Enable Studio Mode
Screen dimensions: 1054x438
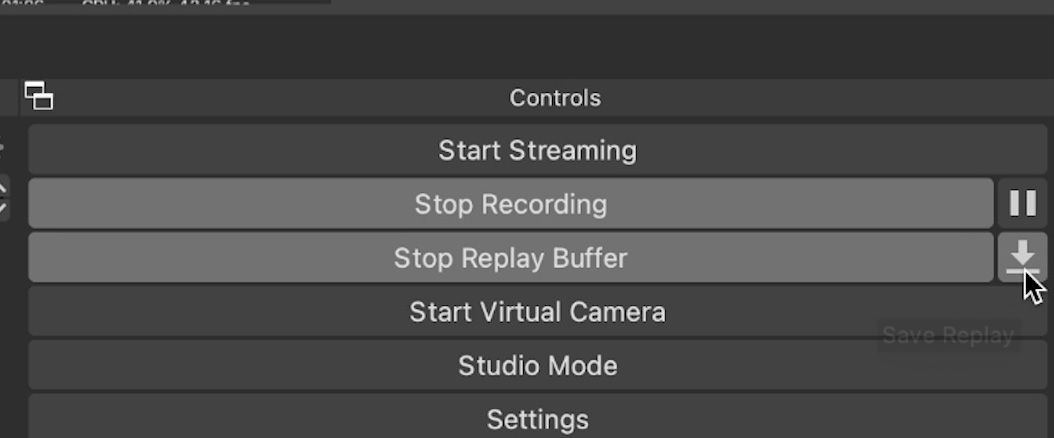[537, 365]
